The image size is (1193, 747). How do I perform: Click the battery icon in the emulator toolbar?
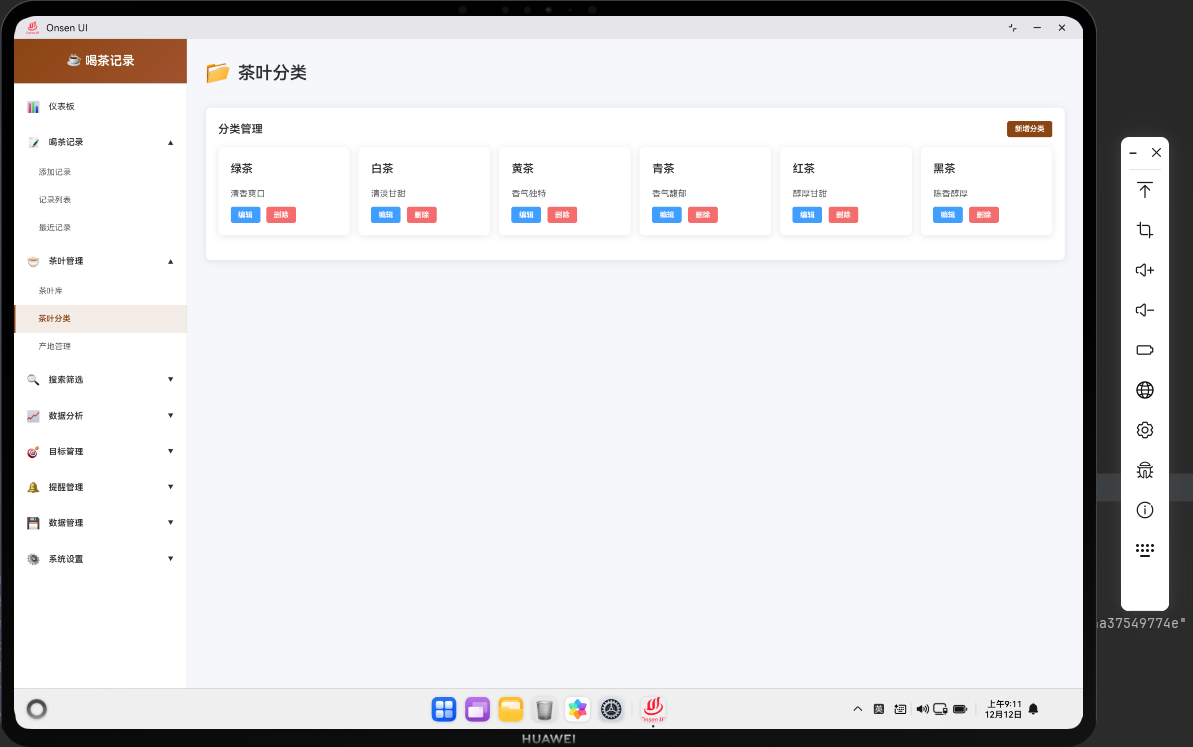[1144, 350]
